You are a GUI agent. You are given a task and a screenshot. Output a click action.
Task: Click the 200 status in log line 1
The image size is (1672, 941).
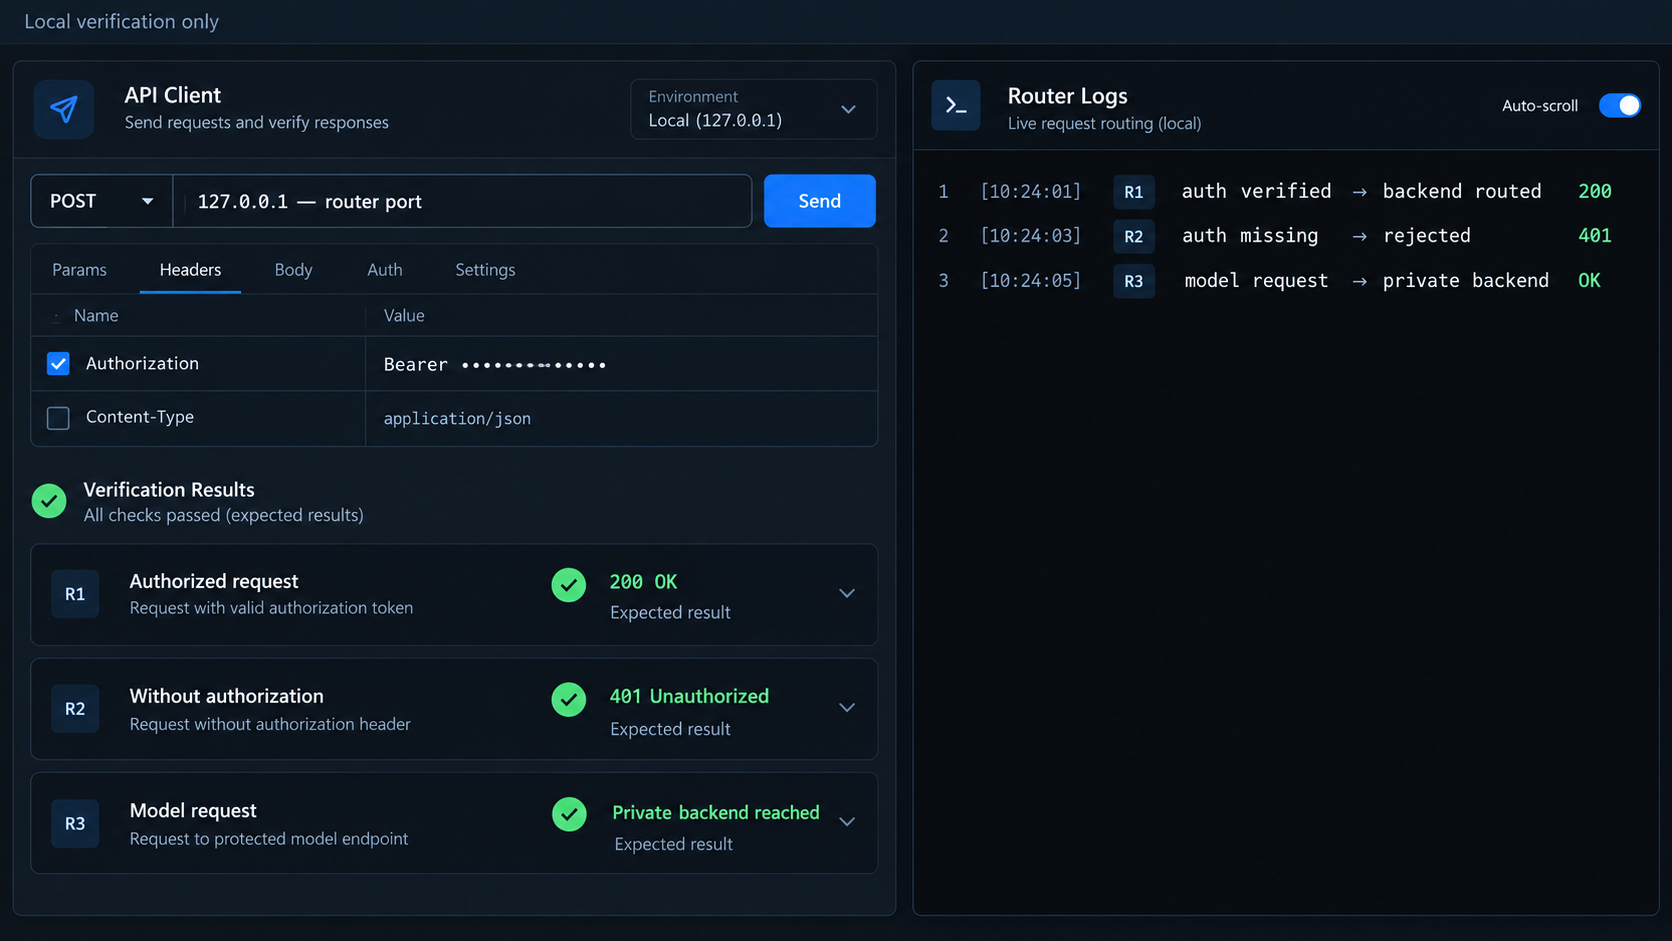[x=1594, y=191]
